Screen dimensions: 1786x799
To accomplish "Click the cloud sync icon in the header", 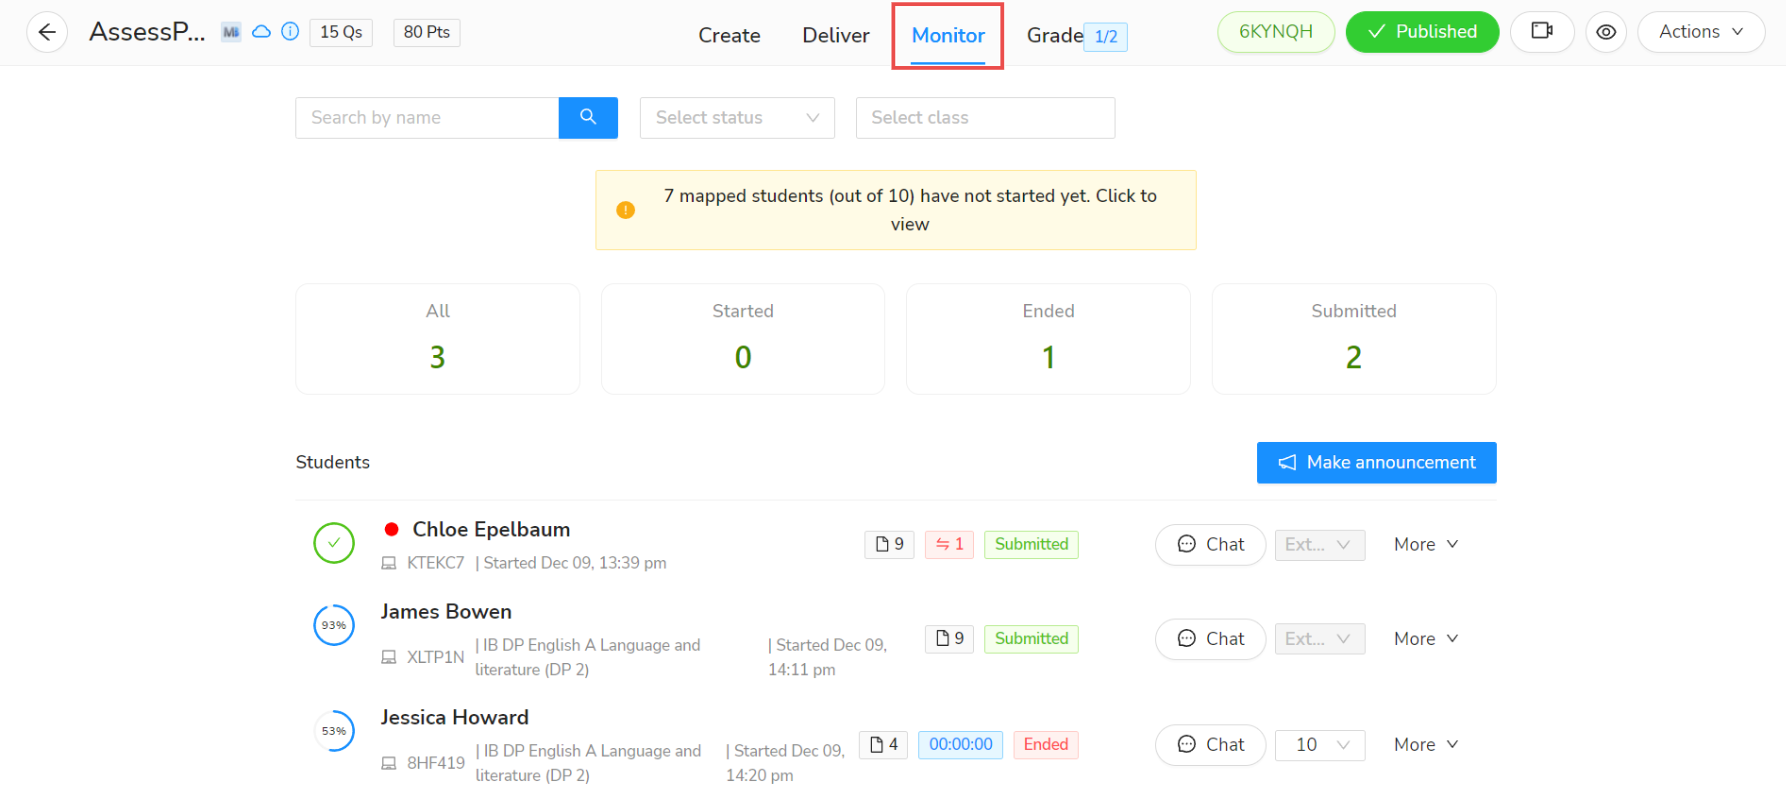I will tap(261, 31).
